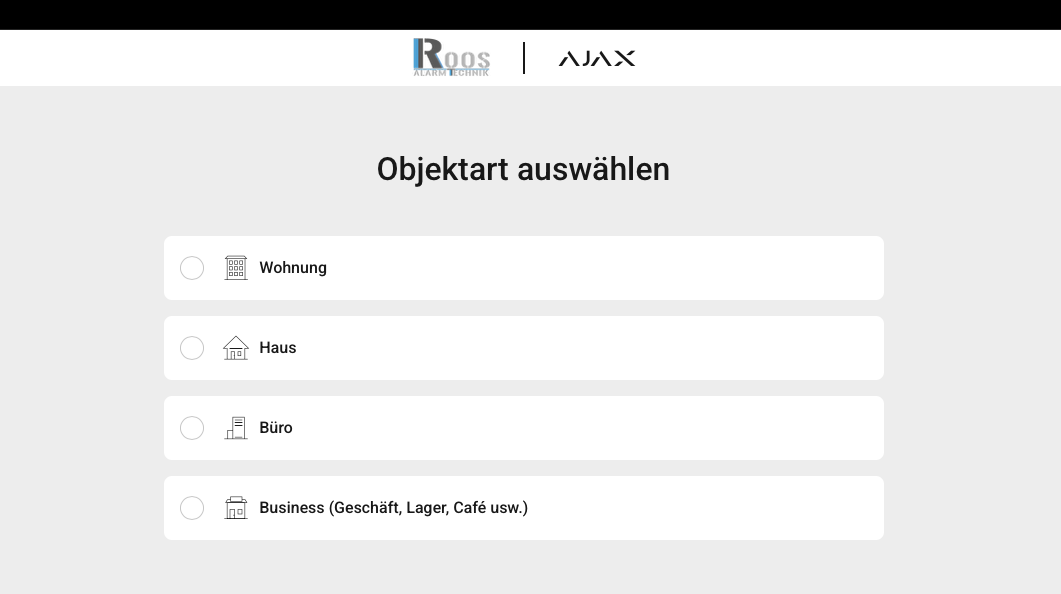
Task: Select the Wohnung radio button
Action: tap(192, 268)
